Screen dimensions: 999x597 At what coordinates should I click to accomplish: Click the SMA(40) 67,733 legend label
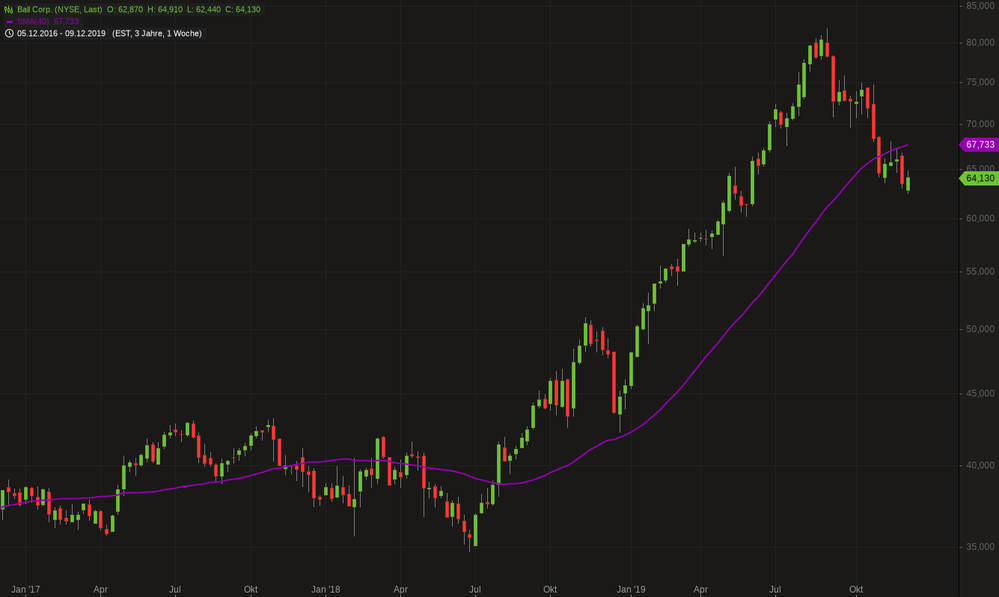click(48, 22)
